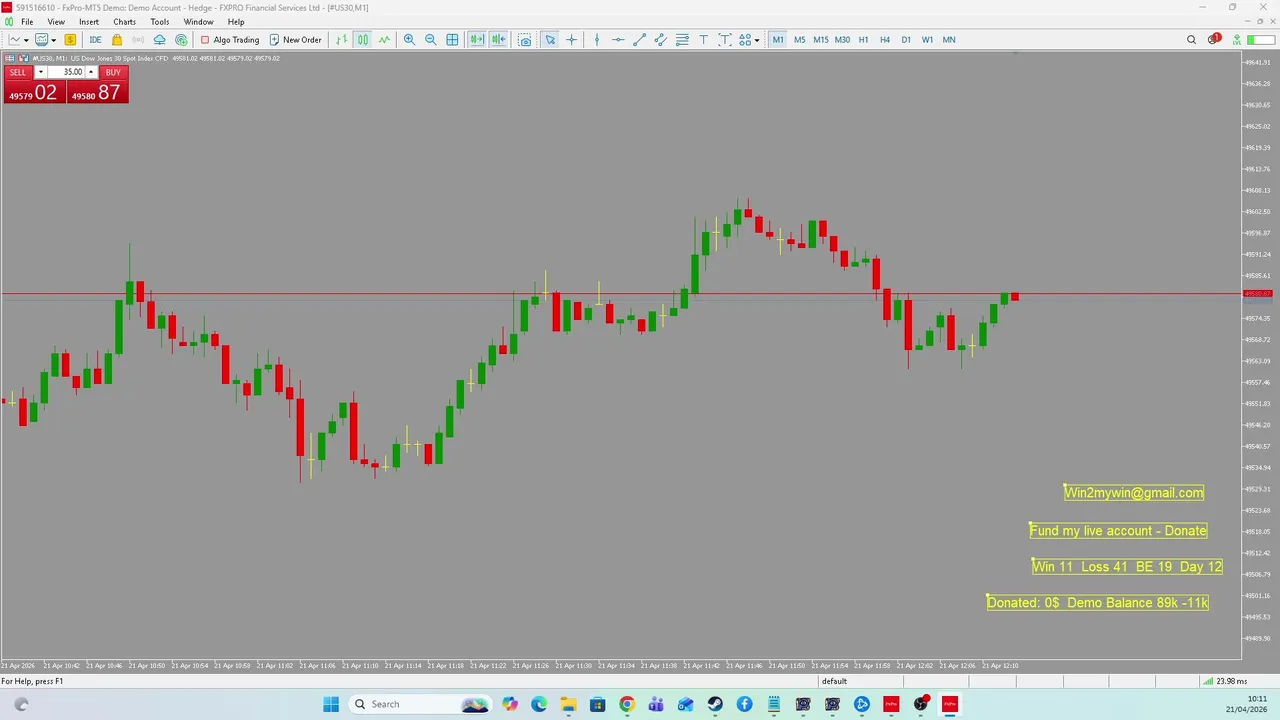This screenshot has width=1280, height=720.
Task: Click the Fund my live account label
Action: pyautogui.click(x=1118, y=530)
